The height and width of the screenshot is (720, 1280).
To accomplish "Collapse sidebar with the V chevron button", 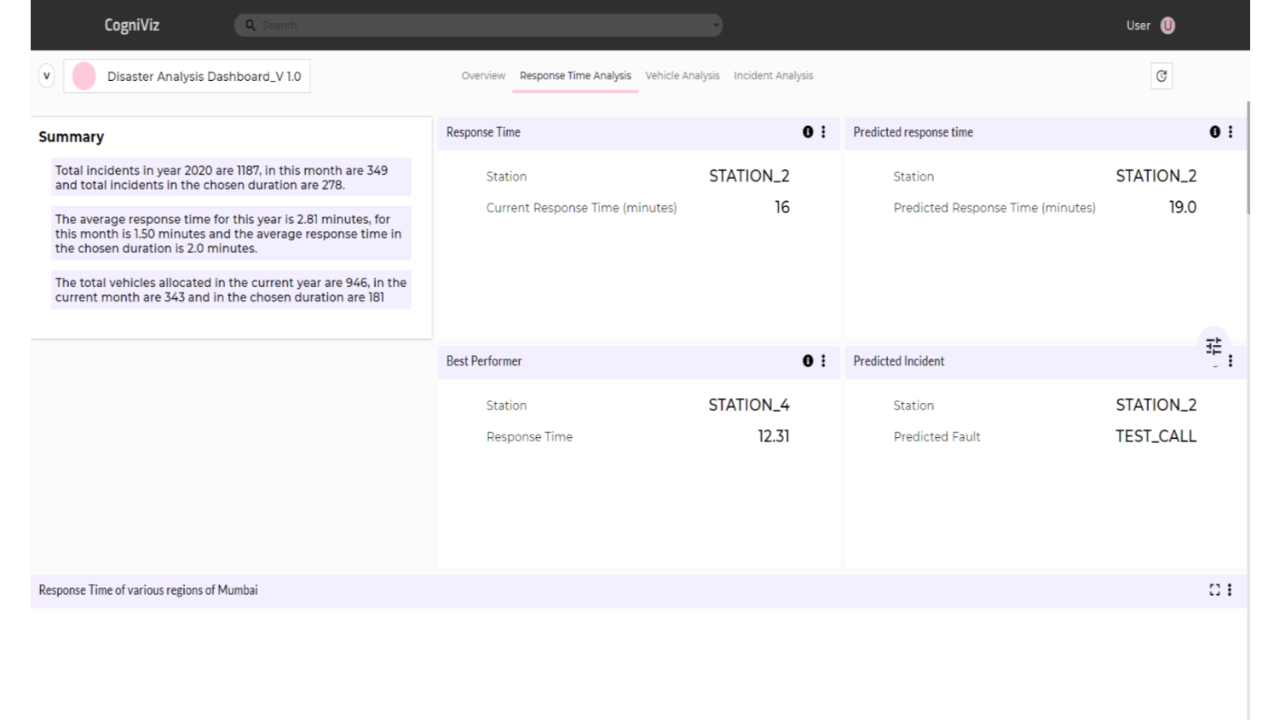I will click(x=46, y=76).
